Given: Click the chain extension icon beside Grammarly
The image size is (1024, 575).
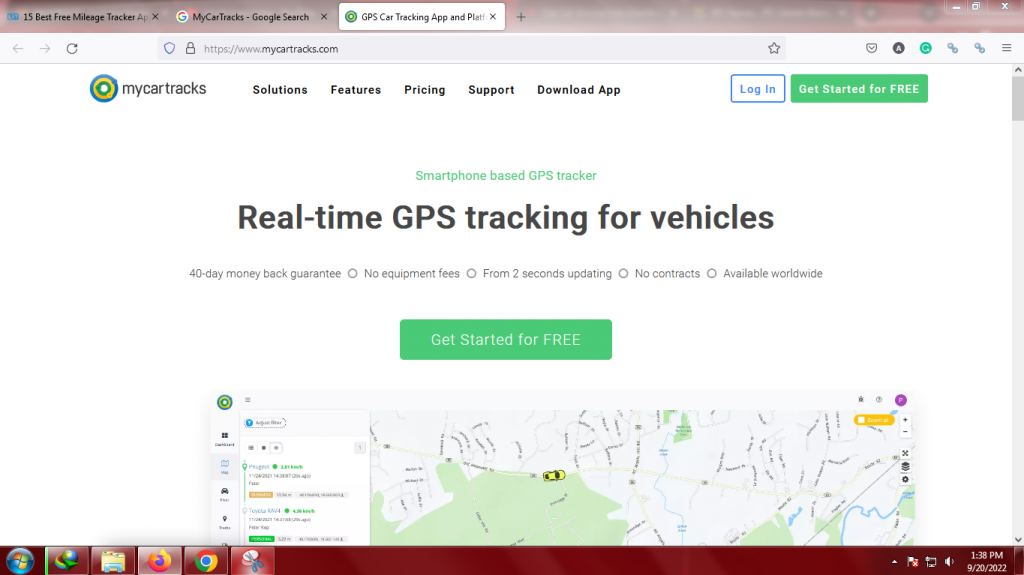Looking at the screenshot, I should pyautogui.click(x=953, y=48).
